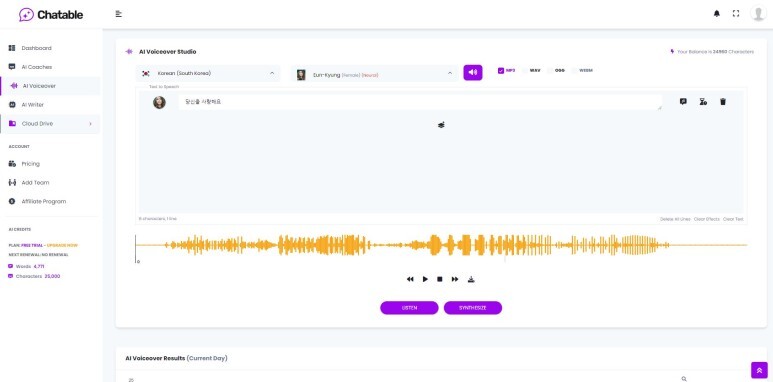773x382 pixels.
Task: Click the scroll-to-top purple arrow button
Action: pos(759,370)
